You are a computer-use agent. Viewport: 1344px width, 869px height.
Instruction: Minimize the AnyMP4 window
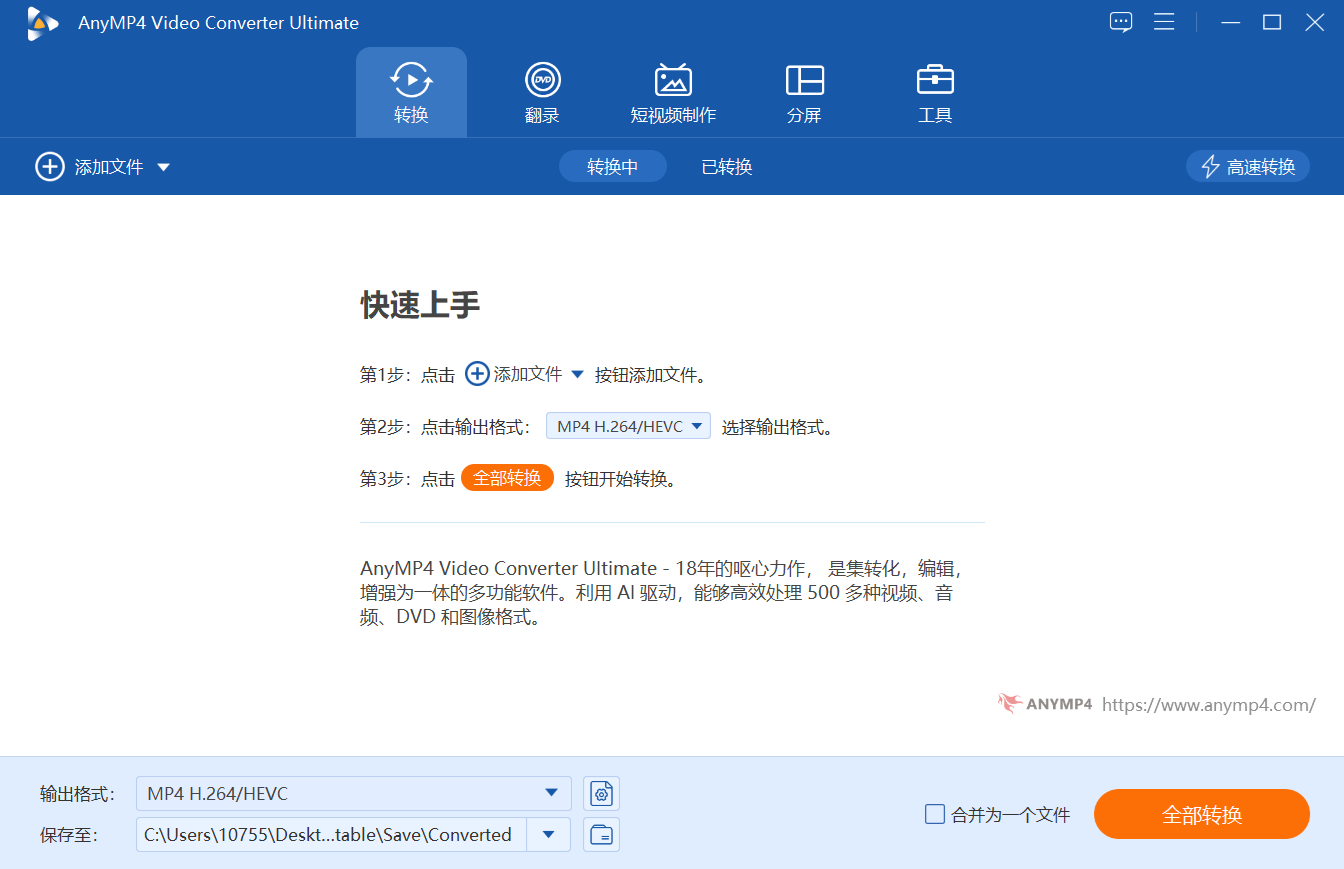pos(1231,22)
